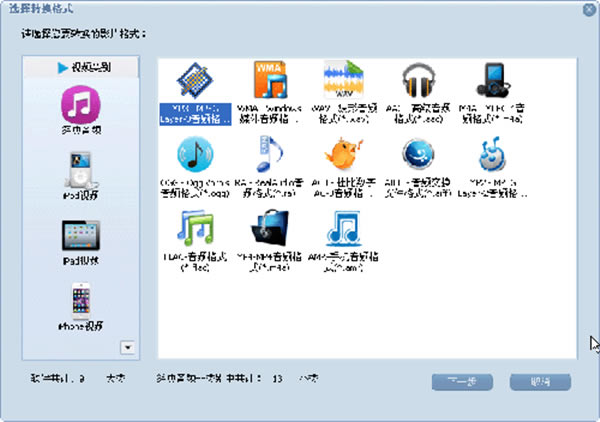Select the AAC format with headphones icon
Image resolution: width=600 pixels, height=422 pixels.
pyautogui.click(x=419, y=80)
